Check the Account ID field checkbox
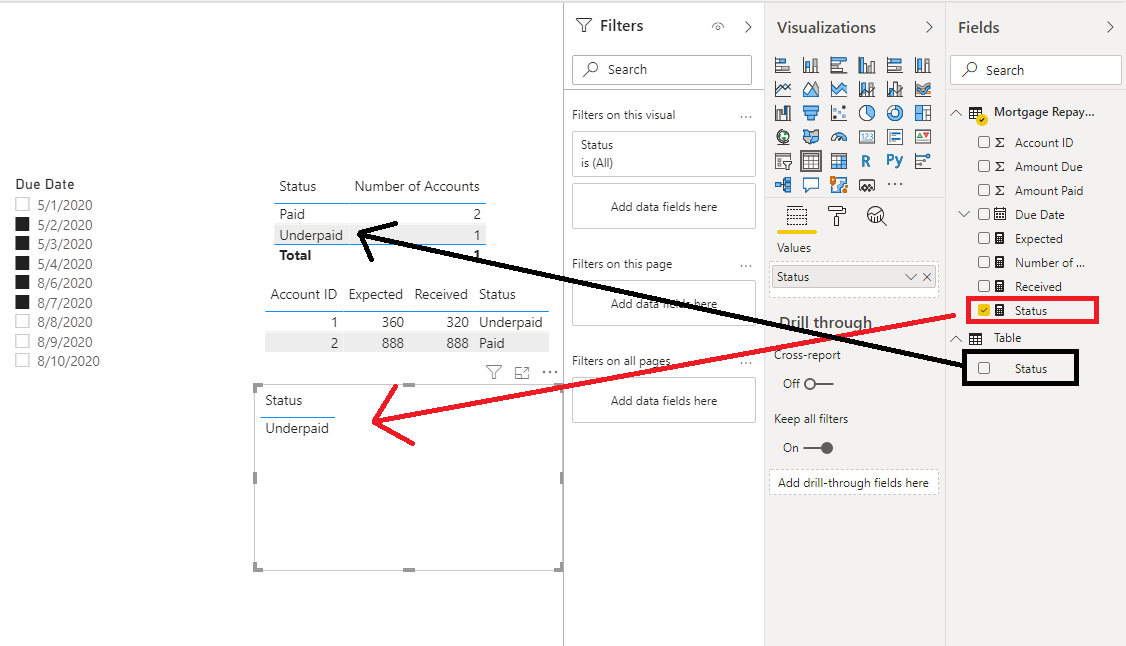This screenshot has height=646, width=1126. tap(984, 142)
